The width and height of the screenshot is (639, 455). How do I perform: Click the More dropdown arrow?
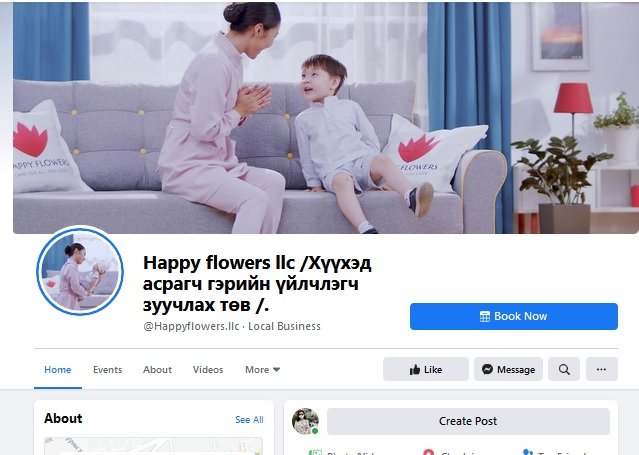[276, 370]
